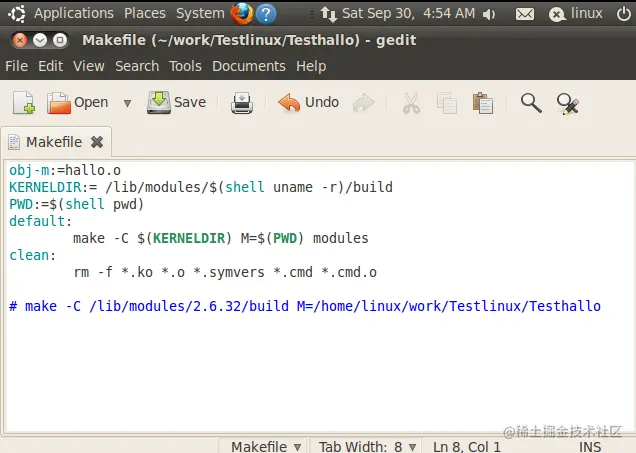Open the Documents menu

(x=249, y=66)
